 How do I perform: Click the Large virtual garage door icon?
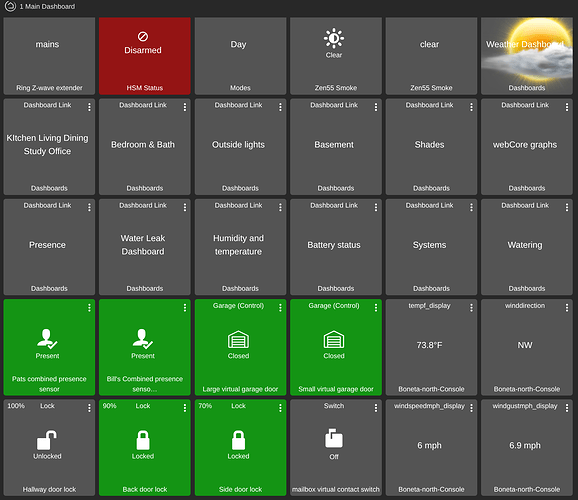[238, 339]
